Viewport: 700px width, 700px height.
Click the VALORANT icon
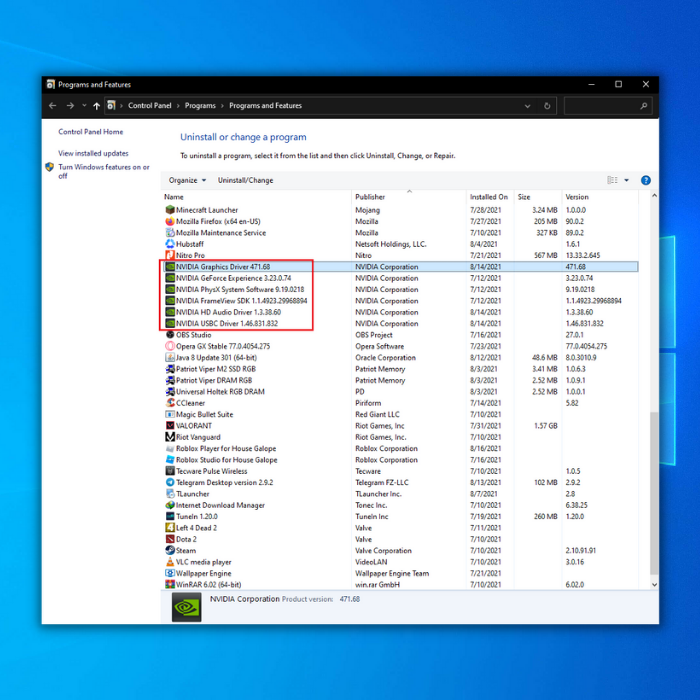[170, 425]
